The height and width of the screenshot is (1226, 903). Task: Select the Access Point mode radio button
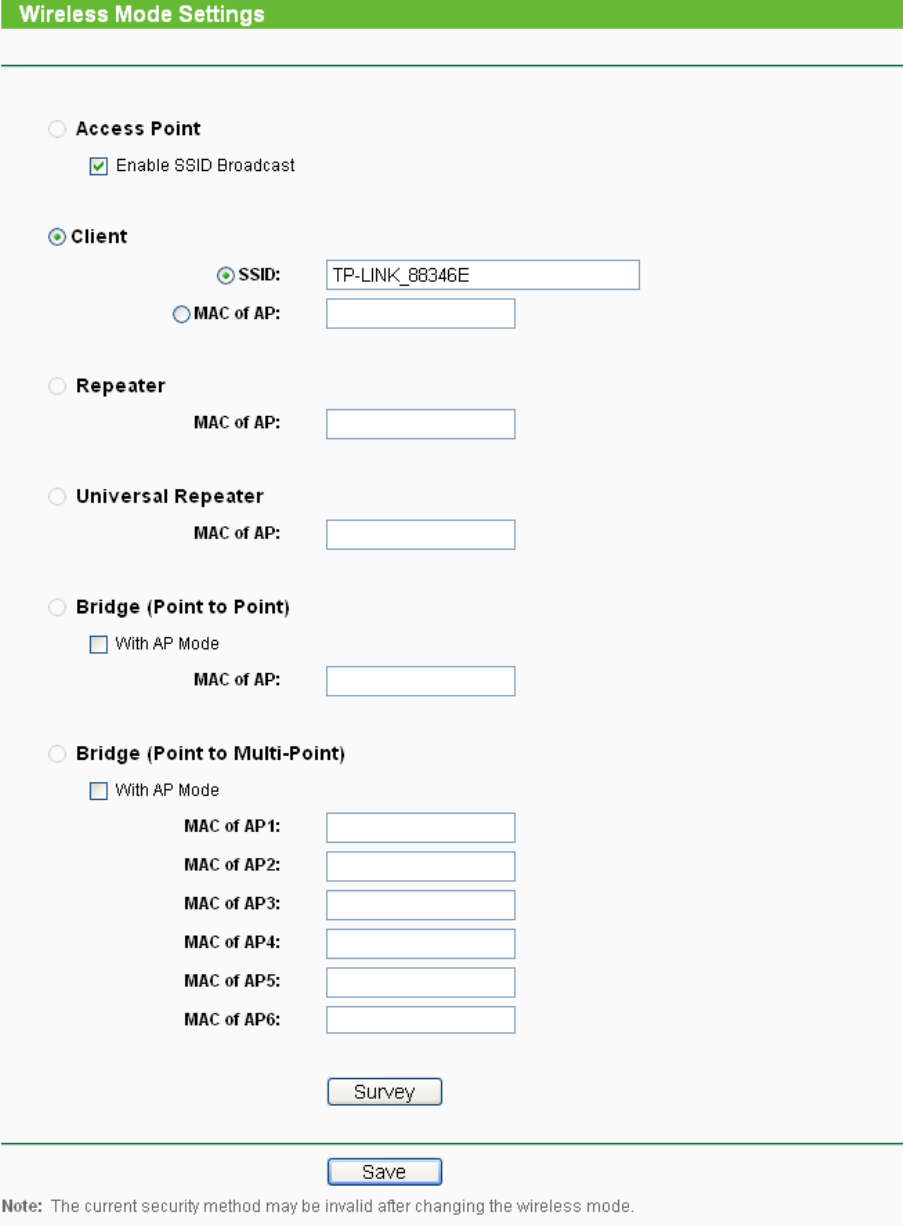(58, 129)
